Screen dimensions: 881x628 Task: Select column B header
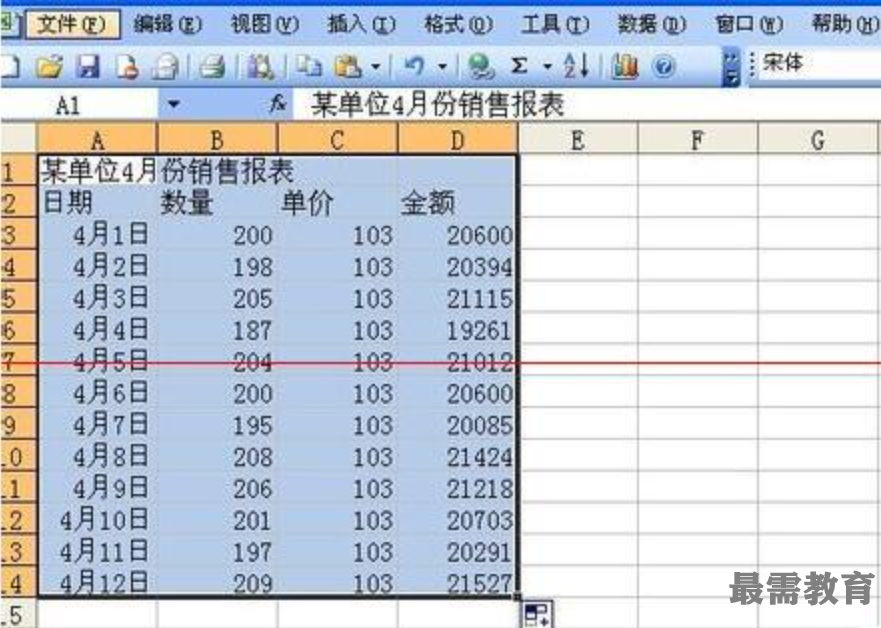tap(217, 139)
